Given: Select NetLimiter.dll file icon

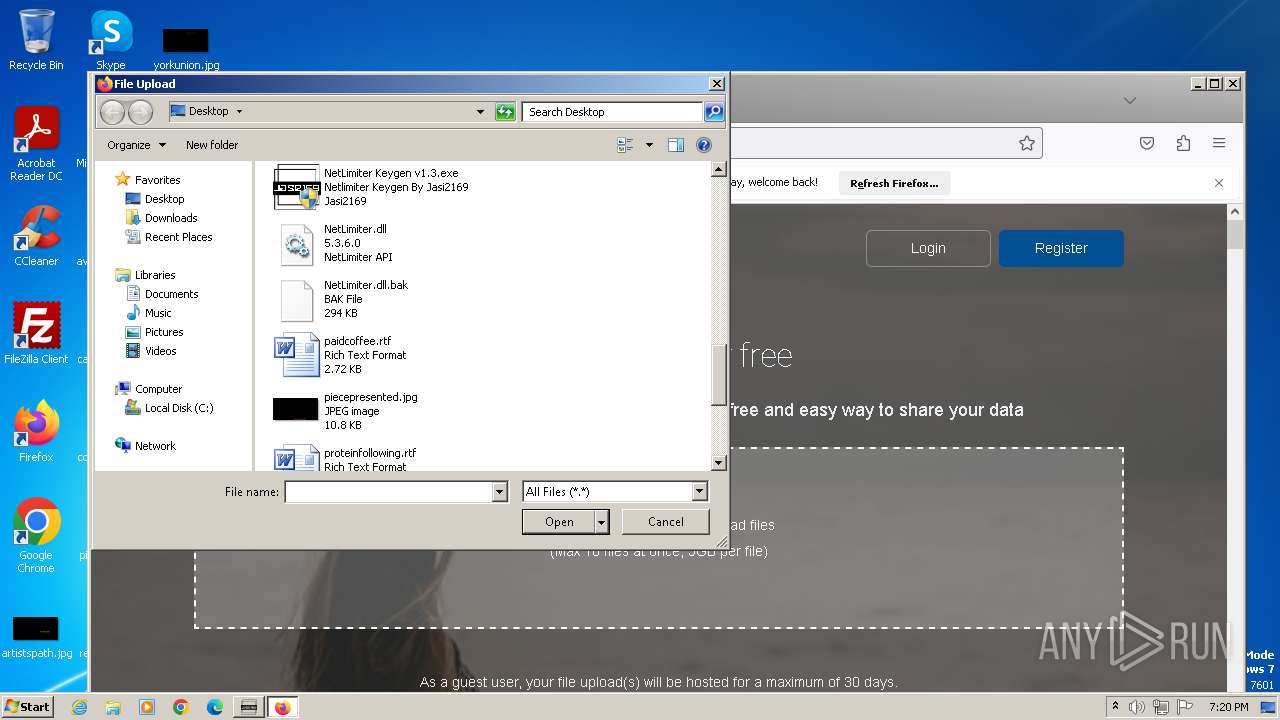Looking at the screenshot, I should tap(297, 243).
